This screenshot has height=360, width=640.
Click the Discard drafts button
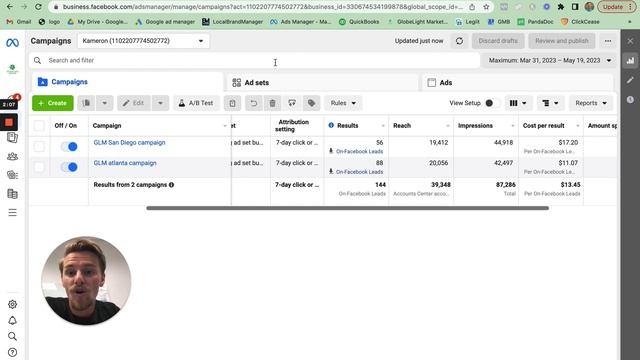[x=498, y=41]
